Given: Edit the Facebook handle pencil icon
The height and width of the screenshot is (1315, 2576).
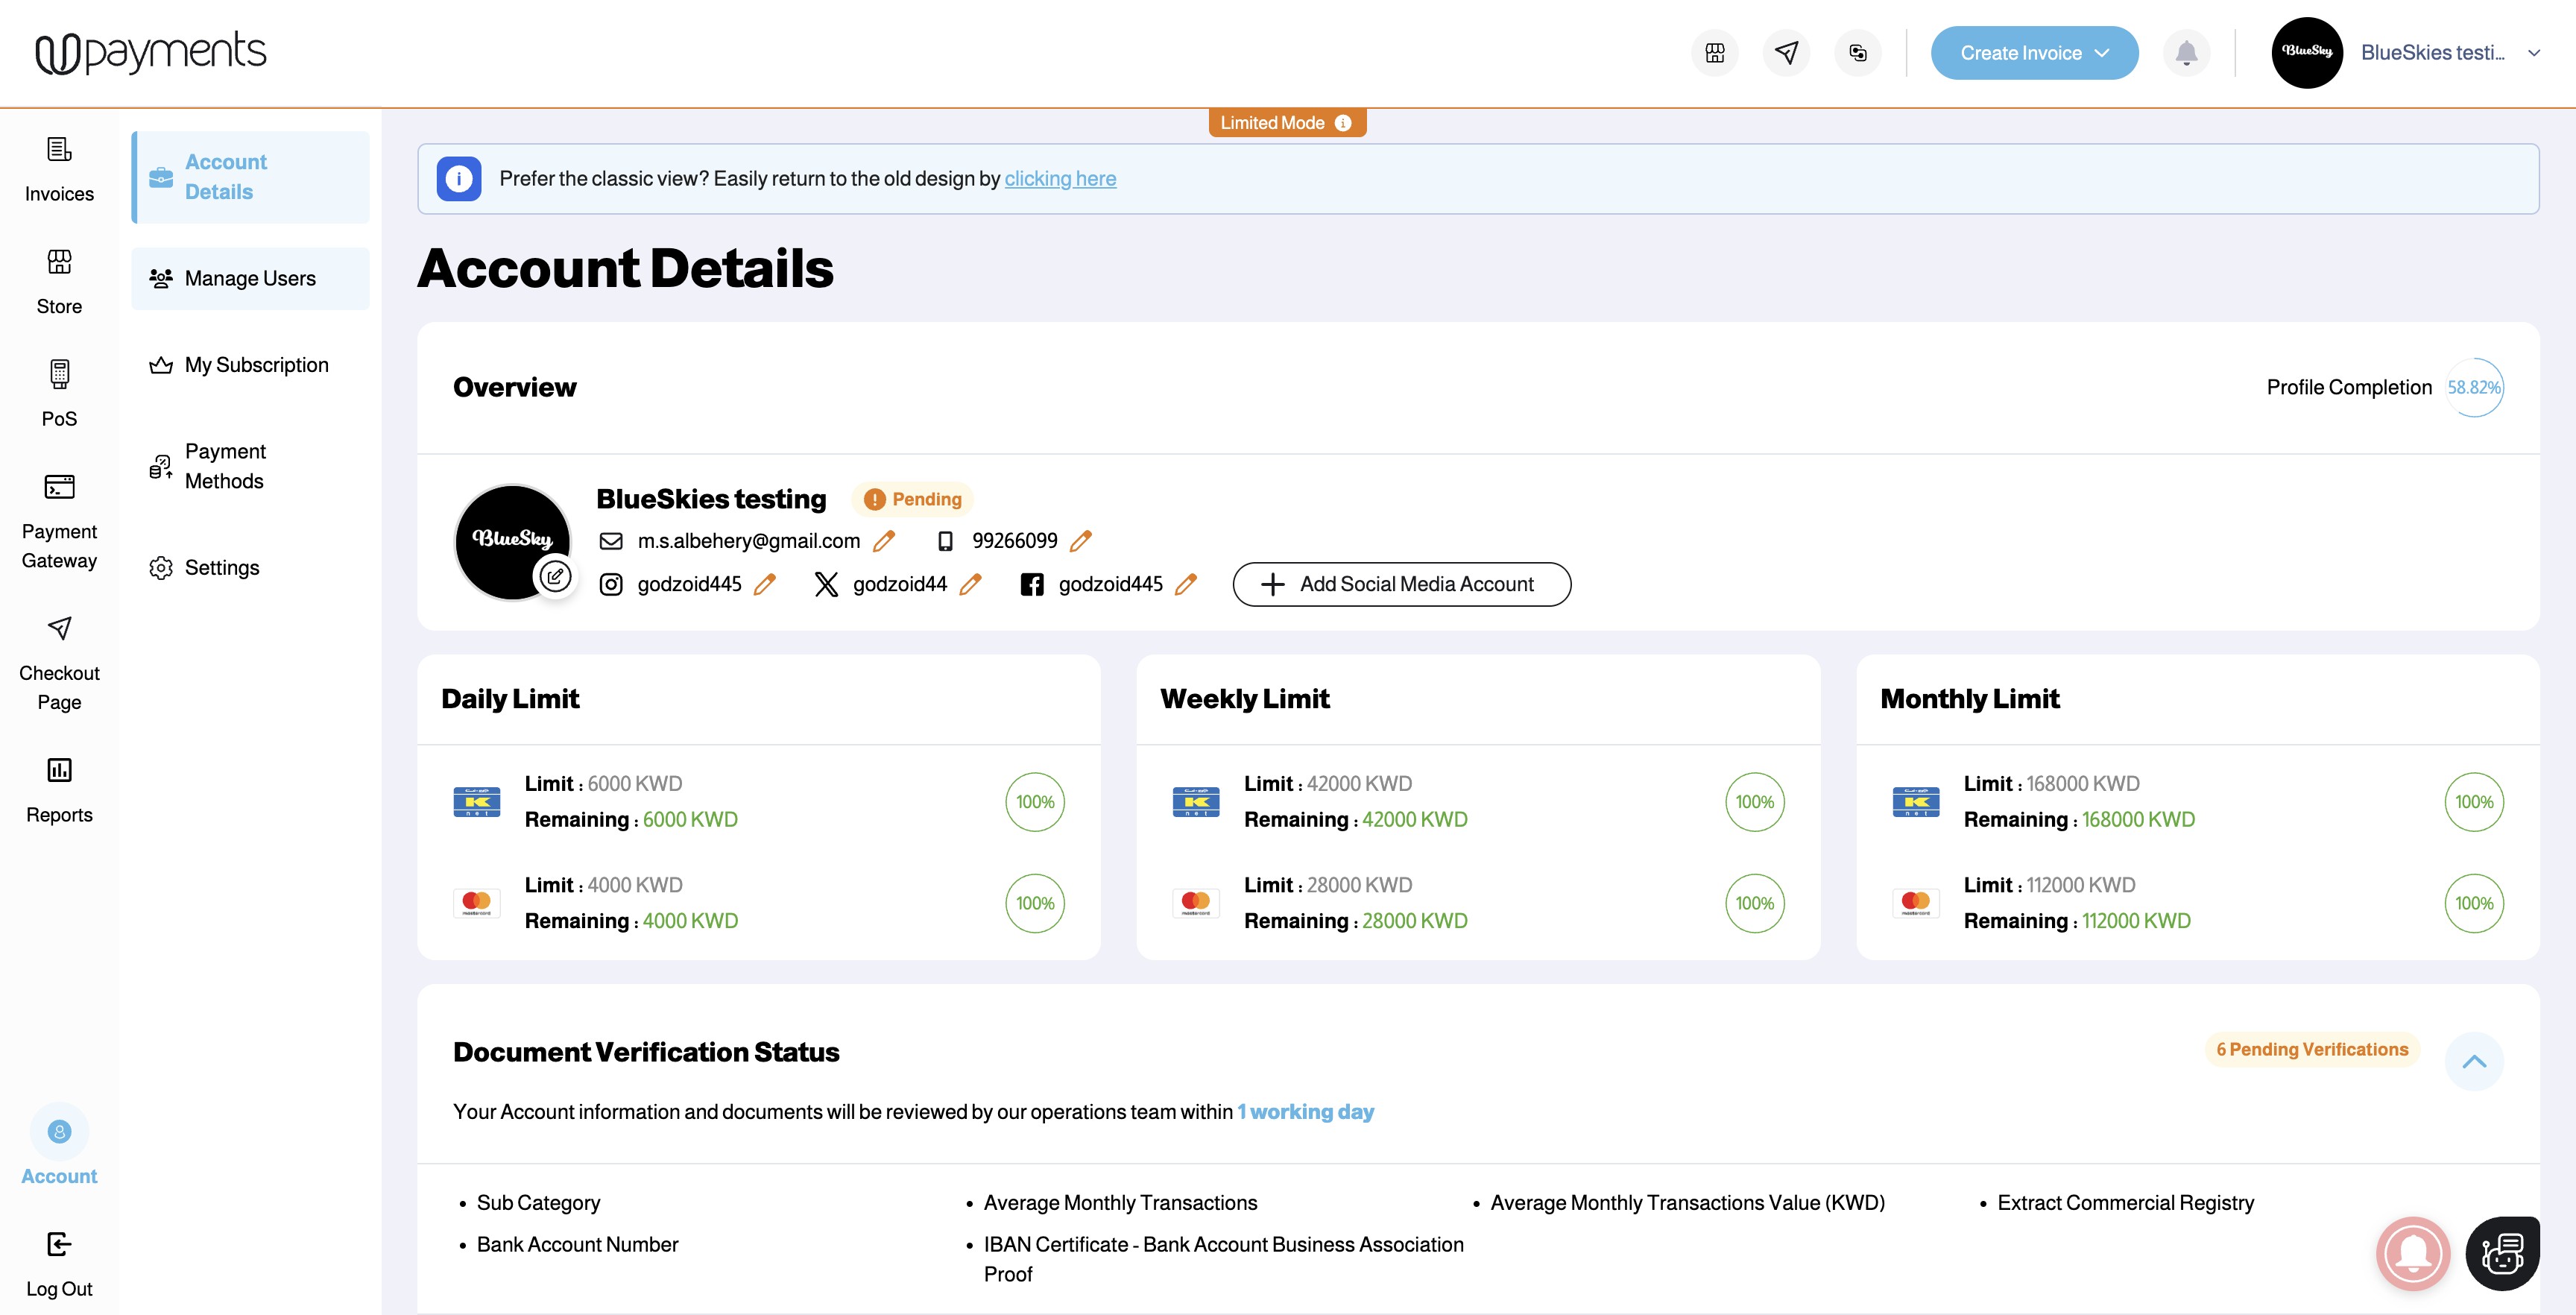Looking at the screenshot, I should coord(1186,585).
